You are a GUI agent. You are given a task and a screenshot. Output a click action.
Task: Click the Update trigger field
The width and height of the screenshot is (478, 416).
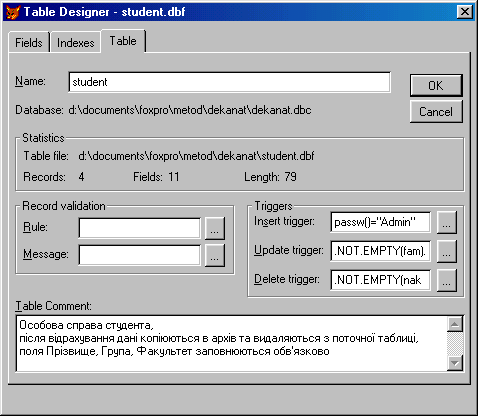[x=380, y=251]
